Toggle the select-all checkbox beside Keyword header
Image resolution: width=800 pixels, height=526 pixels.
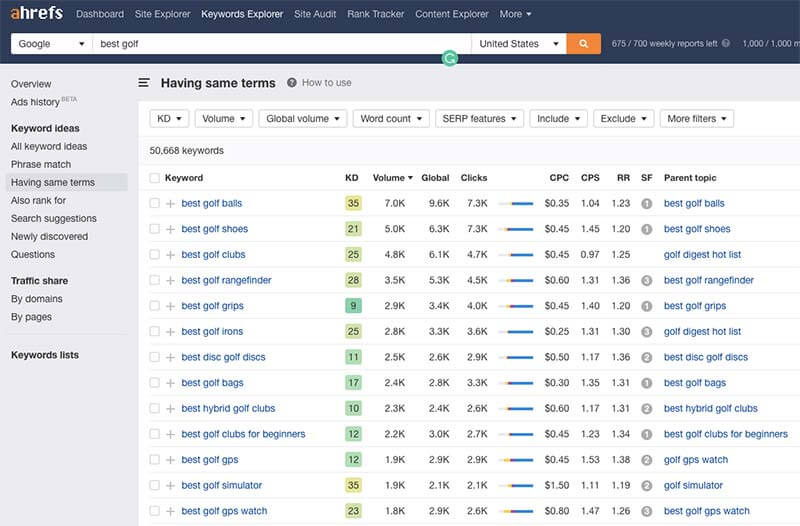tap(154, 178)
